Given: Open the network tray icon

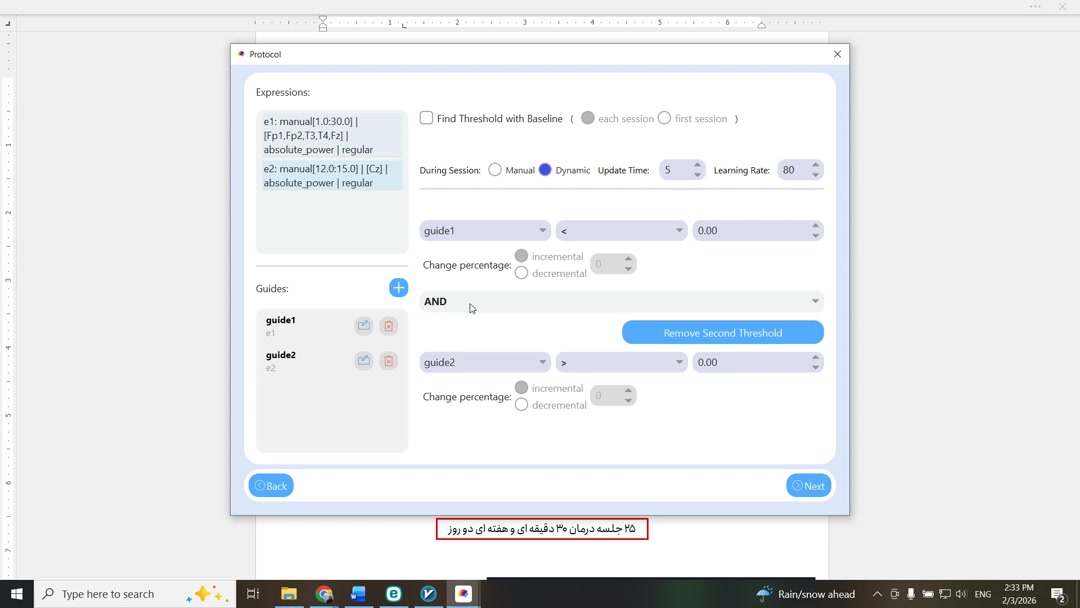Looking at the screenshot, I should pos(945,594).
